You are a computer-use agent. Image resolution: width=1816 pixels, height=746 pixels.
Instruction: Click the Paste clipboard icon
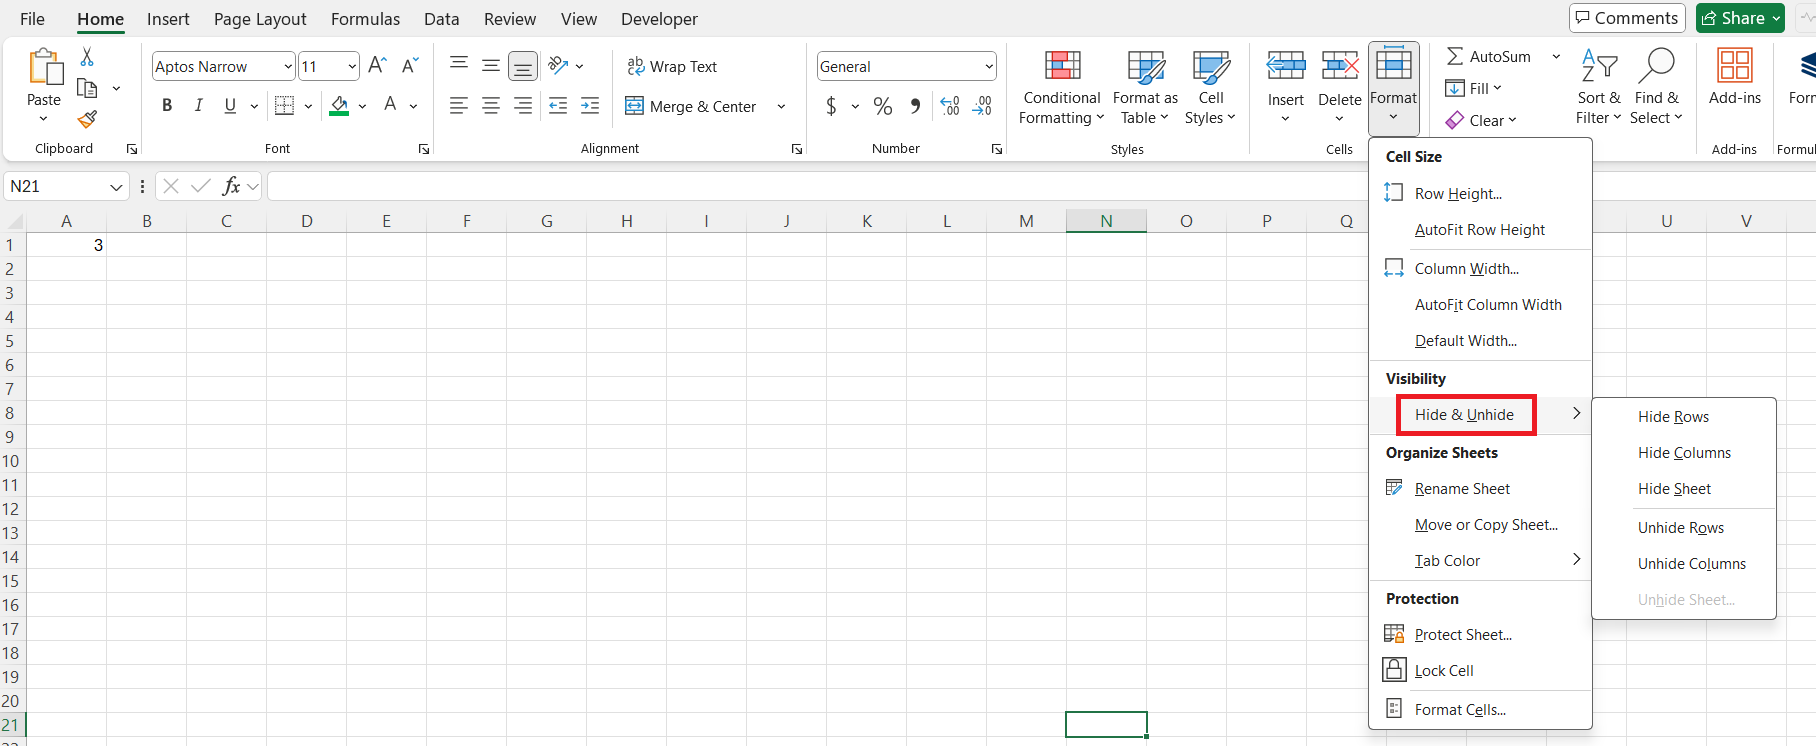44,67
